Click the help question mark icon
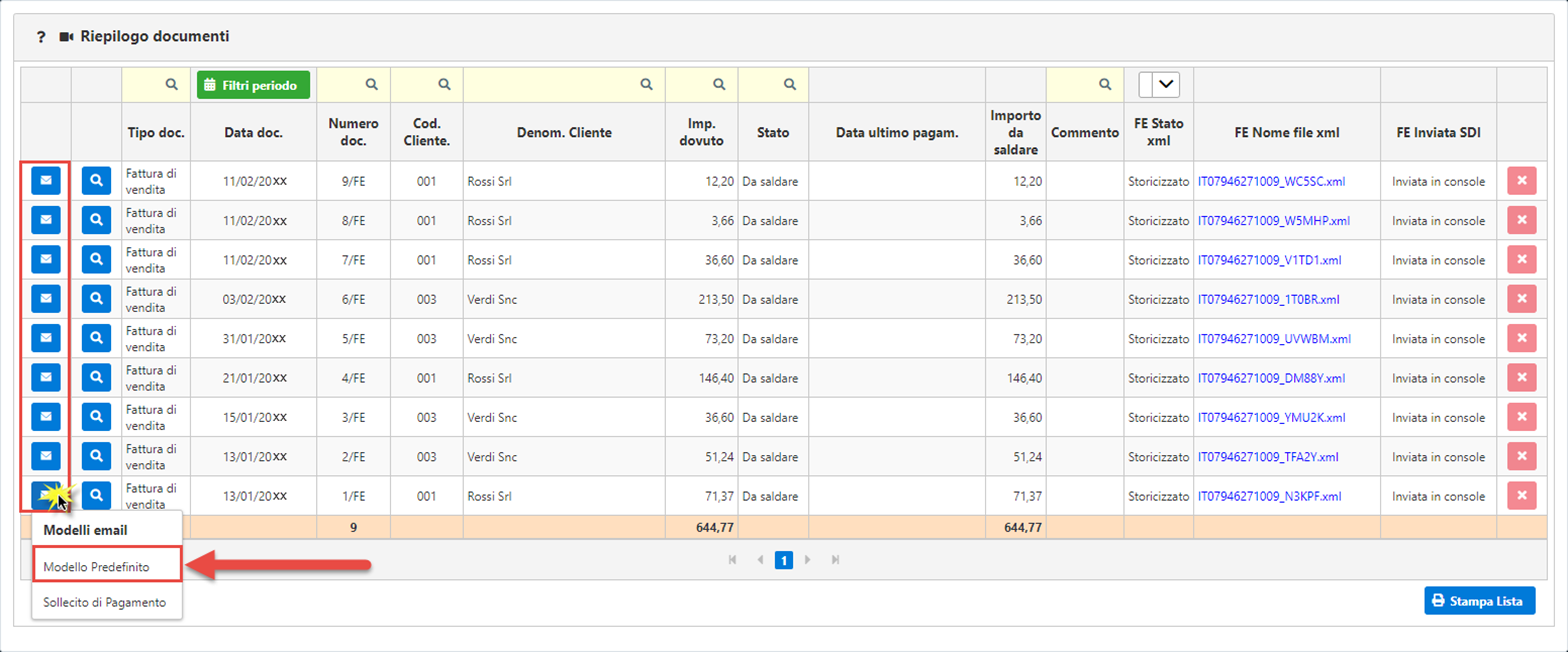Viewport: 1568px width, 652px height. pos(41,37)
